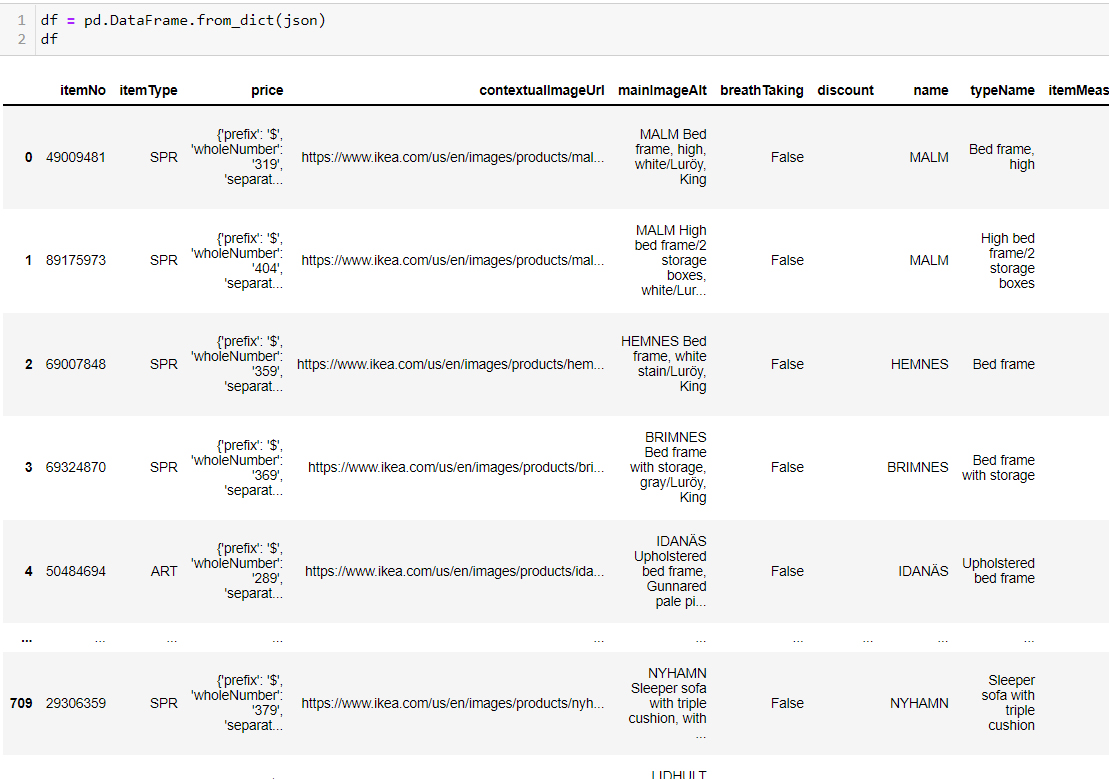1109x779 pixels.
Task: Click the HEMNES name cell
Action: coord(919,364)
